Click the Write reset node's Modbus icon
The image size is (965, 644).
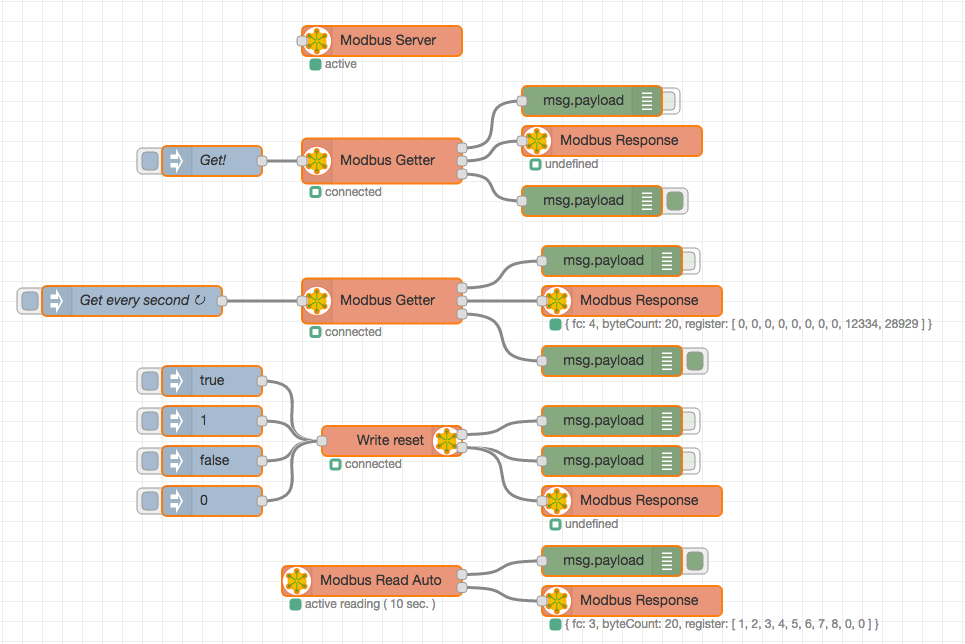[447, 441]
